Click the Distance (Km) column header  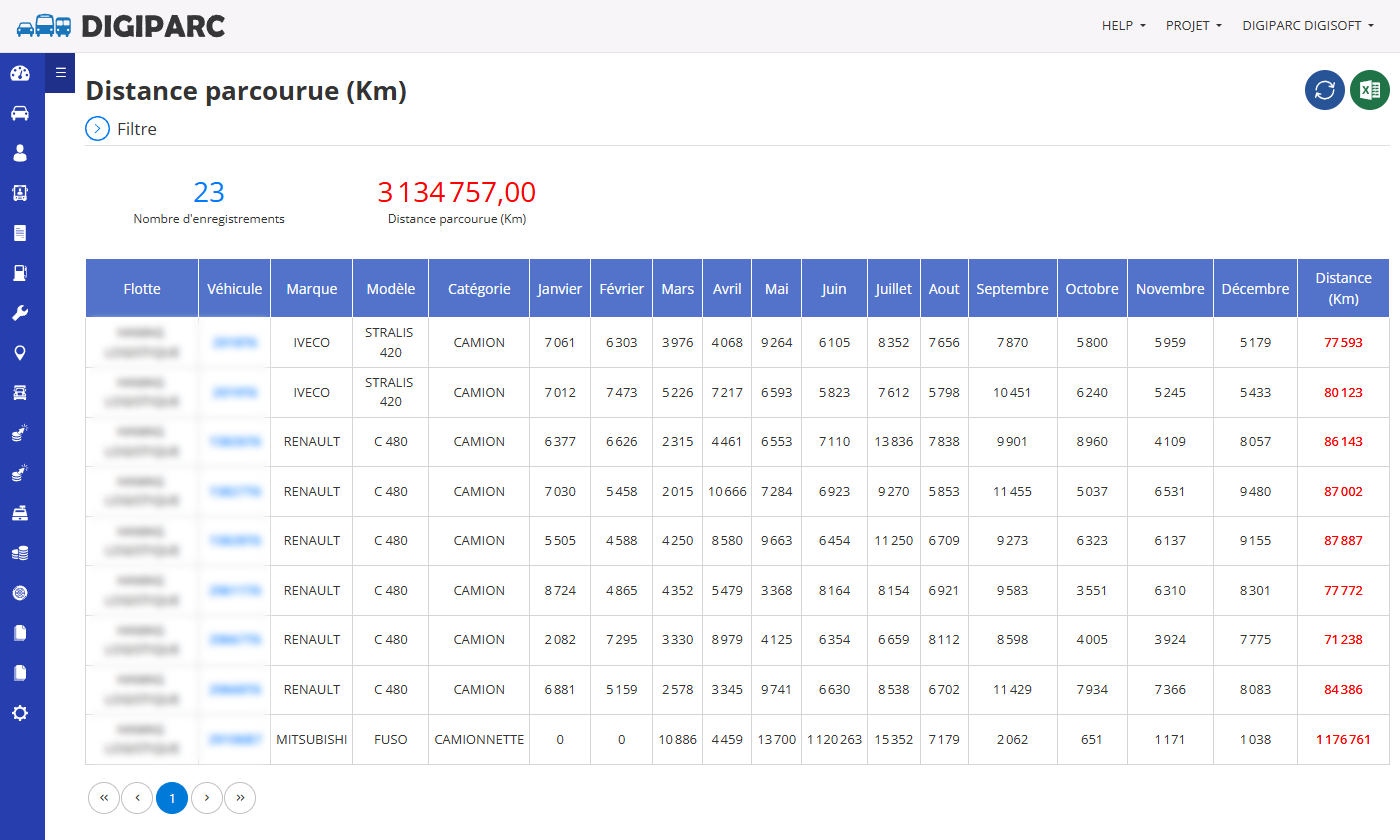[1344, 289]
